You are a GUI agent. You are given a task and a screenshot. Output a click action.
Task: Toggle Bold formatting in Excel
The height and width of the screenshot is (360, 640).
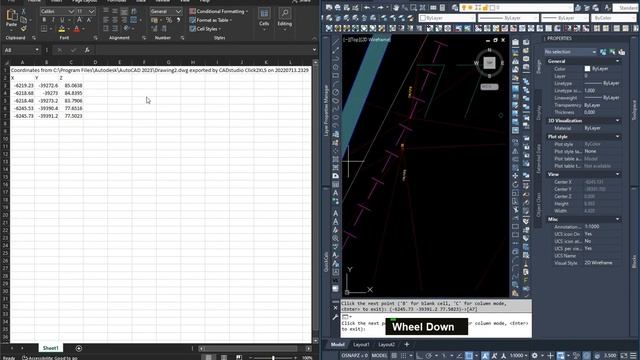tap(44, 20)
